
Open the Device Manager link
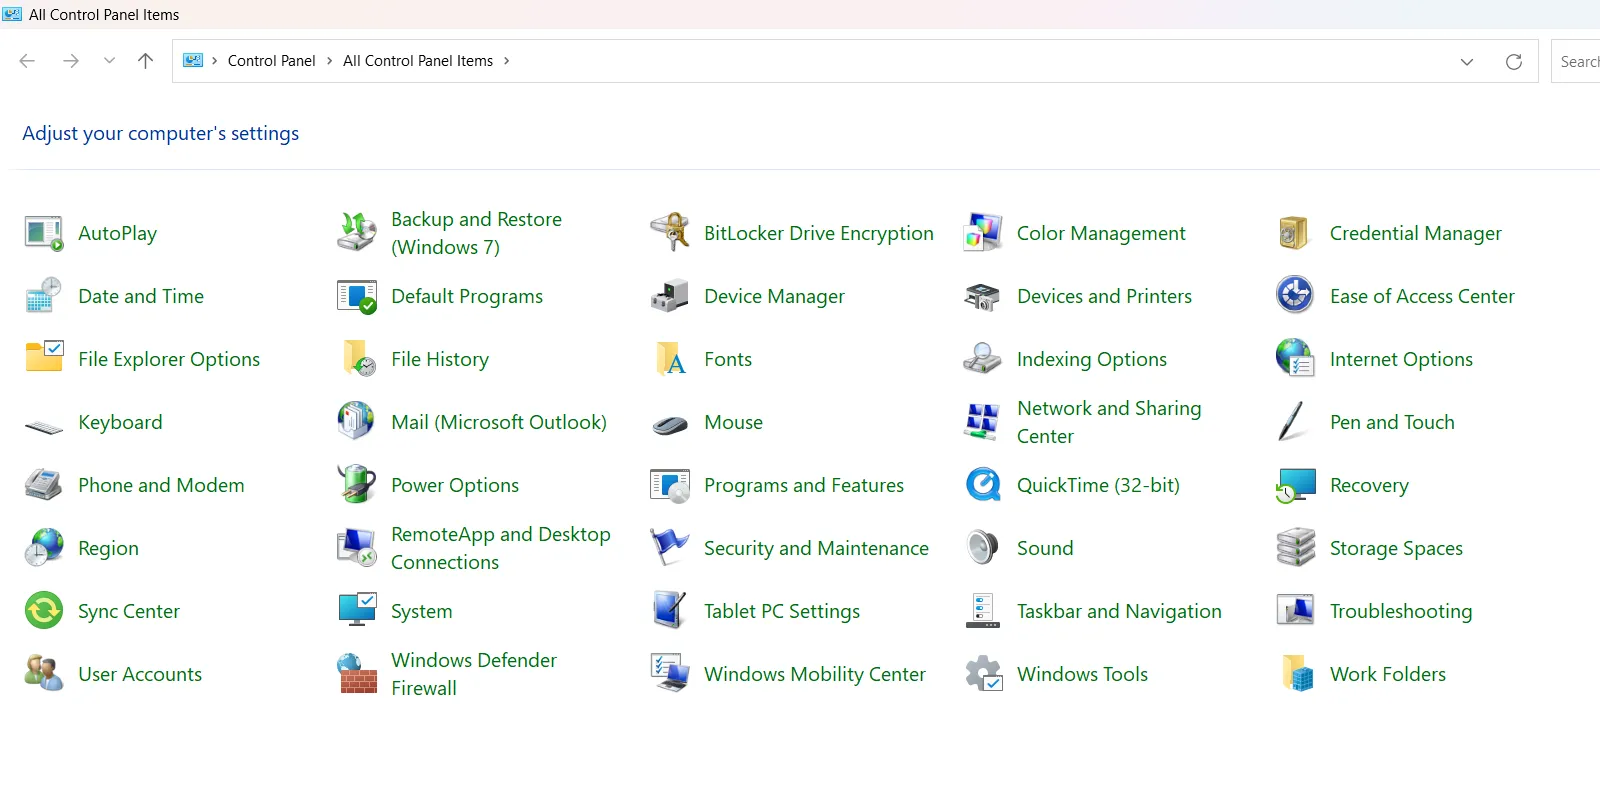pos(774,296)
